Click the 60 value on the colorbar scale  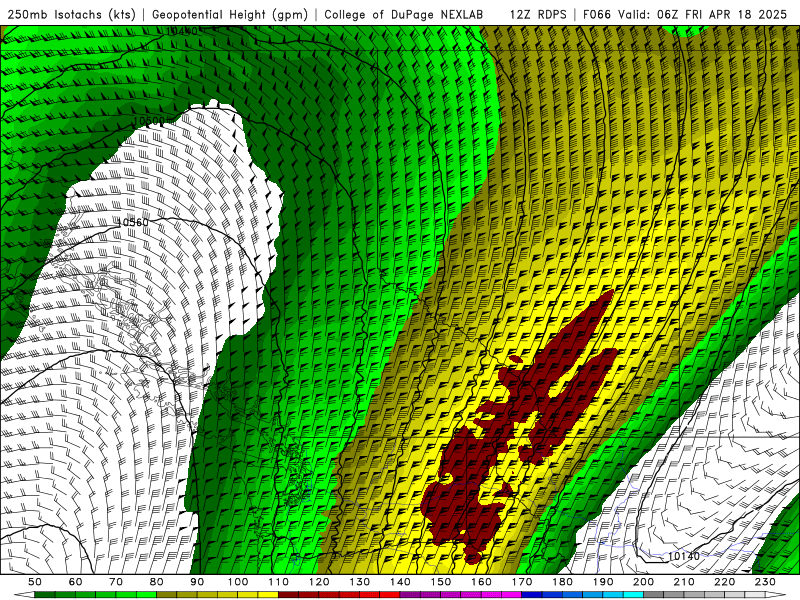76,582
